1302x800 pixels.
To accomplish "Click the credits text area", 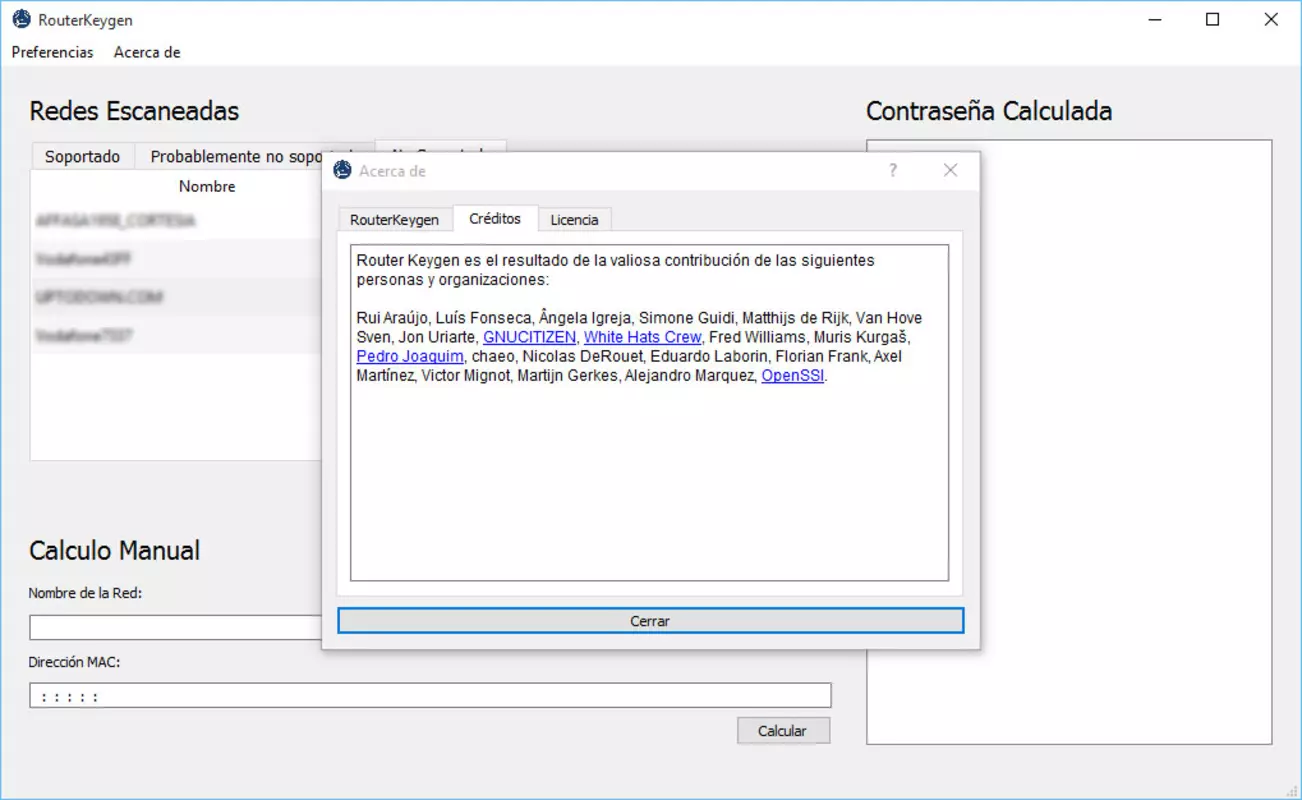I will click(649, 412).
